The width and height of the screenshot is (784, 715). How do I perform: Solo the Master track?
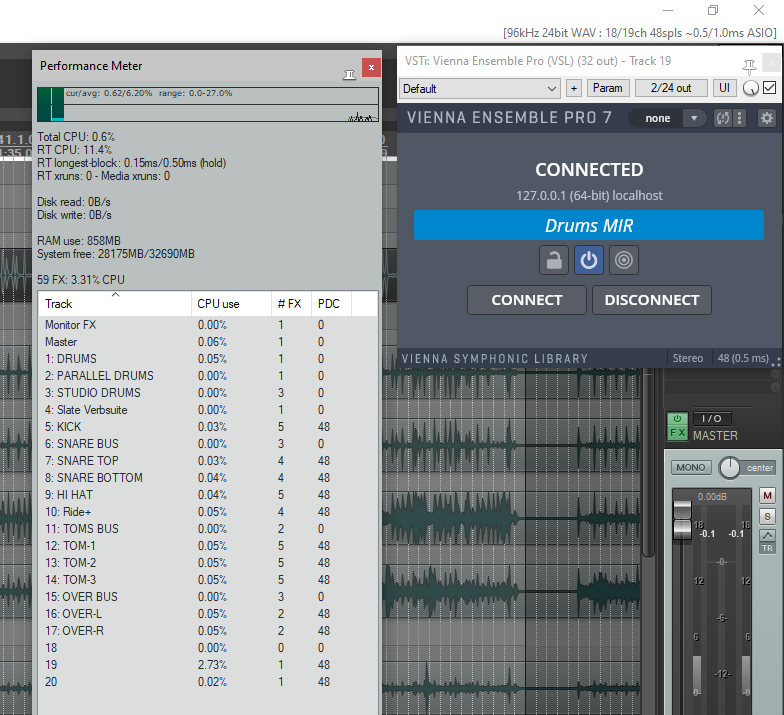click(767, 516)
